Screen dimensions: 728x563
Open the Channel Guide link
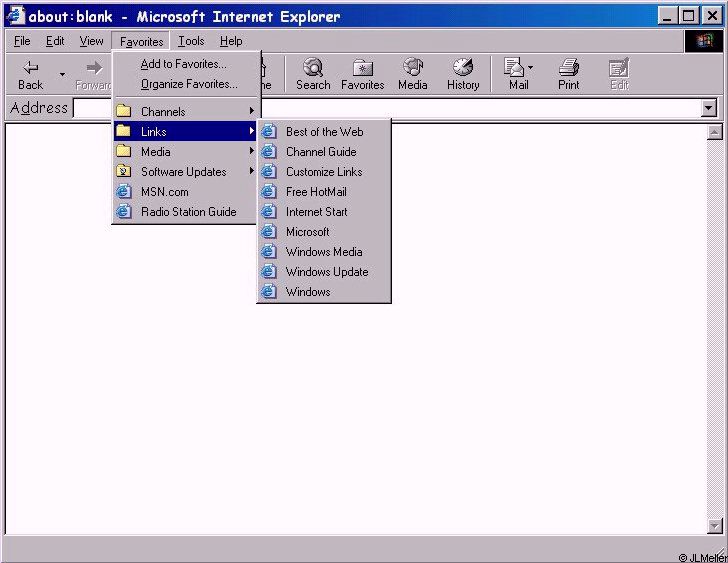[324, 152]
